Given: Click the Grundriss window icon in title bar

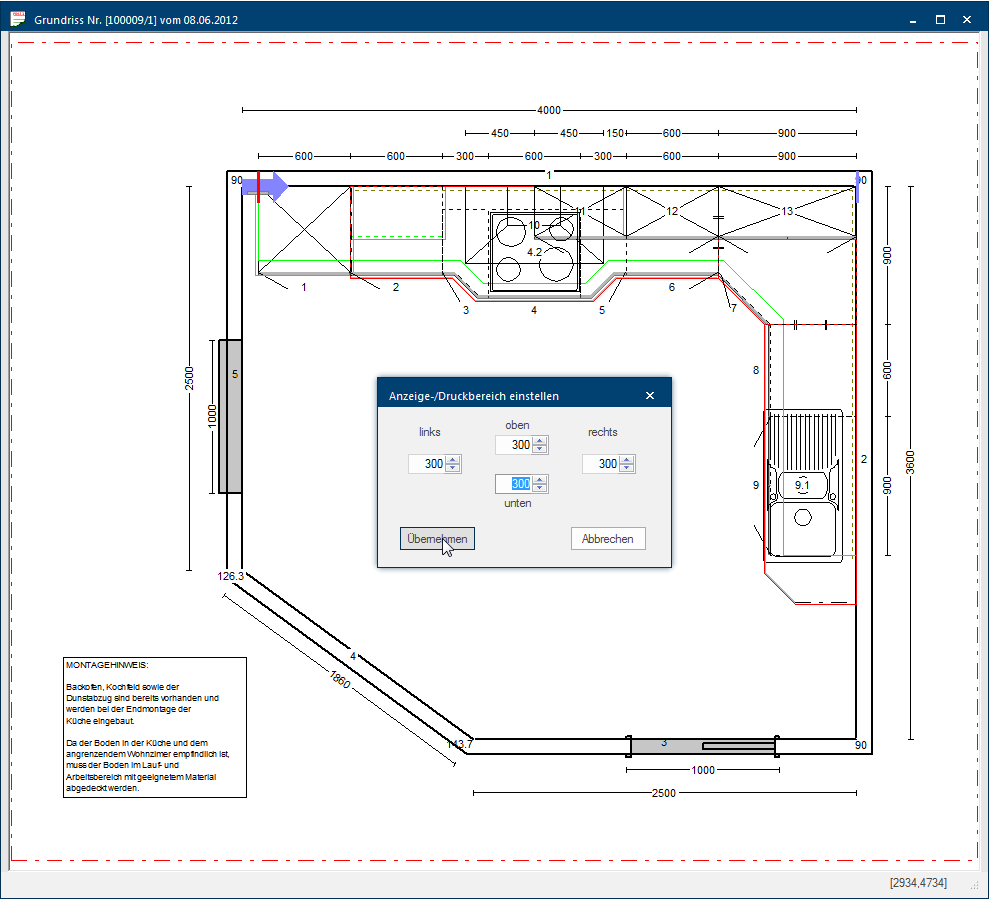Looking at the screenshot, I should 17,19.
